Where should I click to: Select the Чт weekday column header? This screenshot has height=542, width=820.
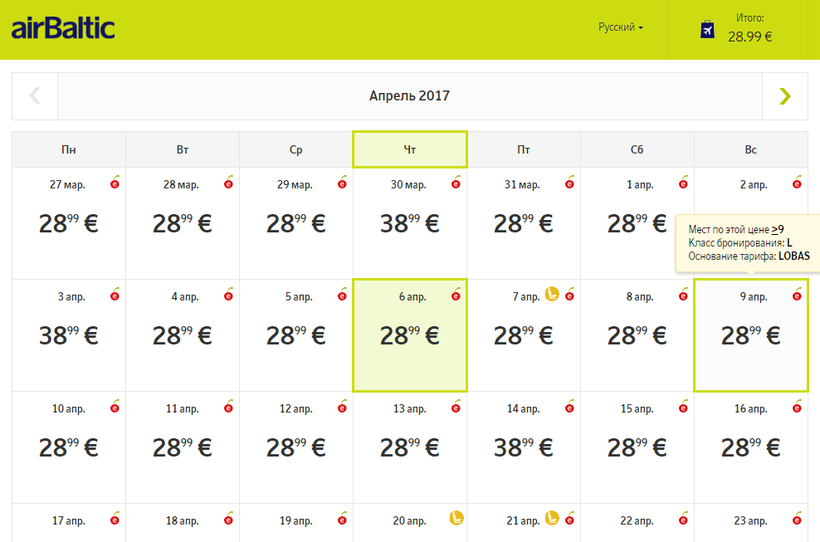pos(410,150)
